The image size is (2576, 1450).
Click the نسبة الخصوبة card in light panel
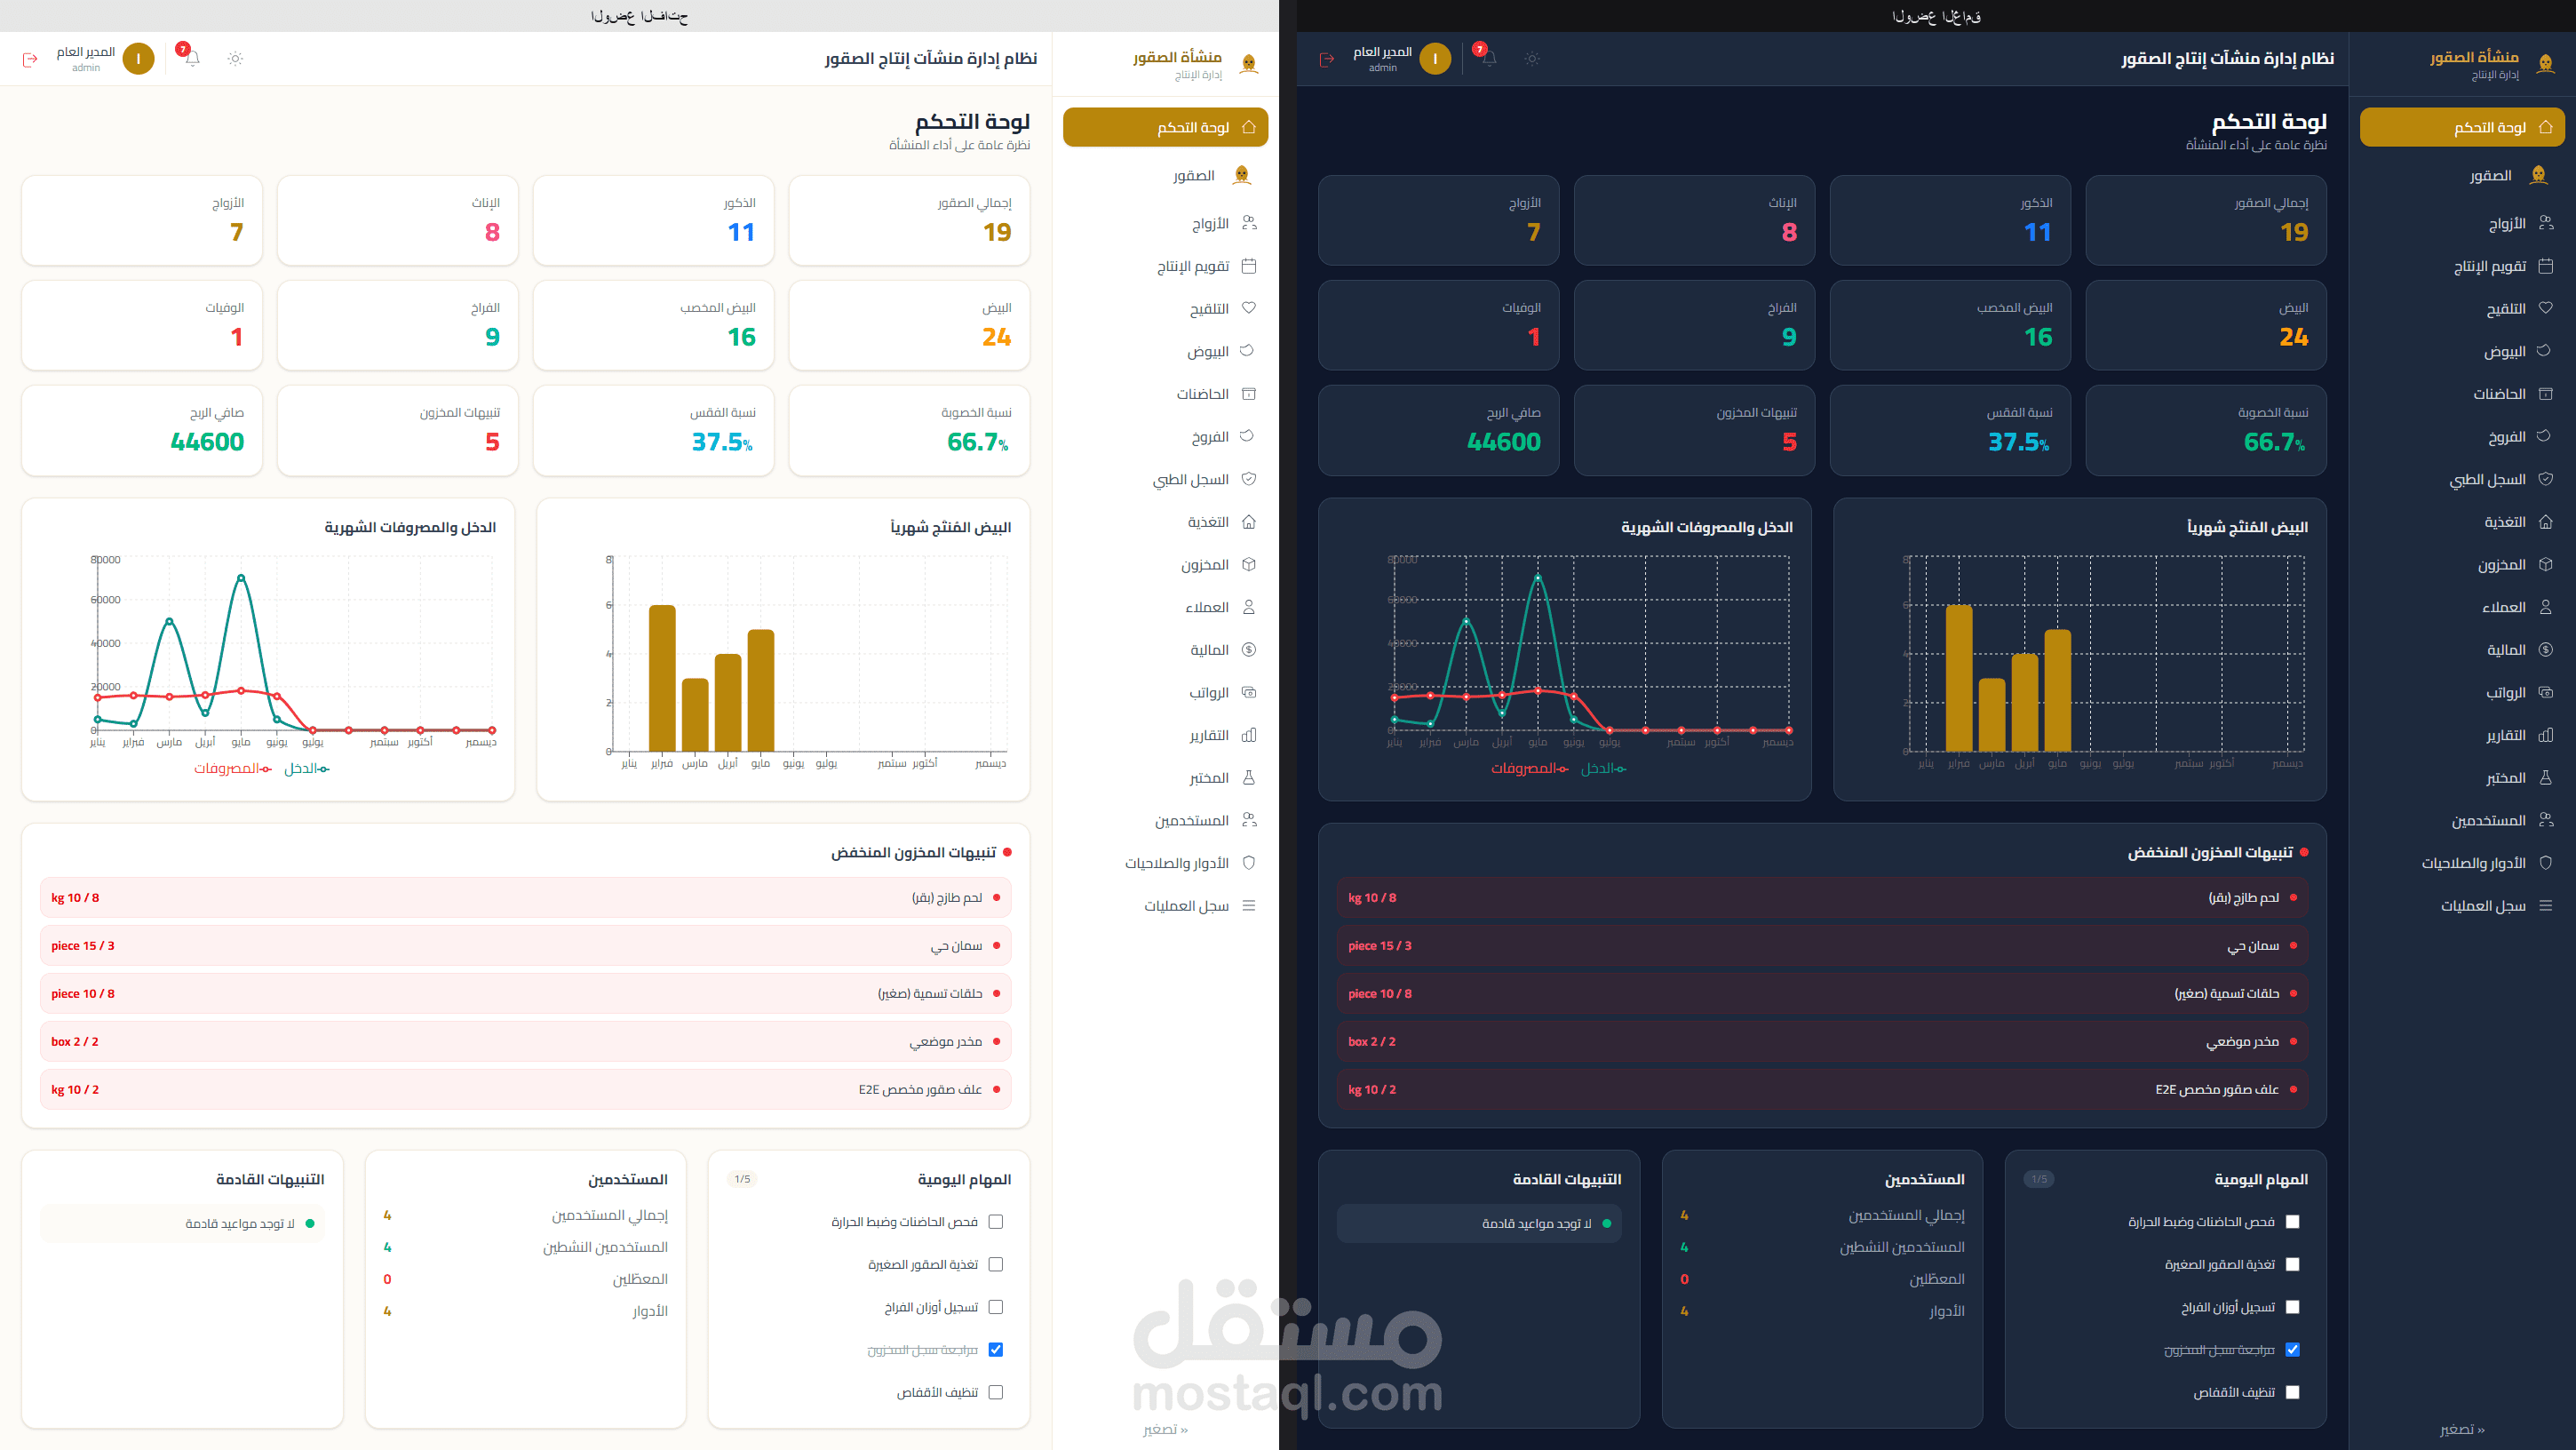tap(909, 430)
